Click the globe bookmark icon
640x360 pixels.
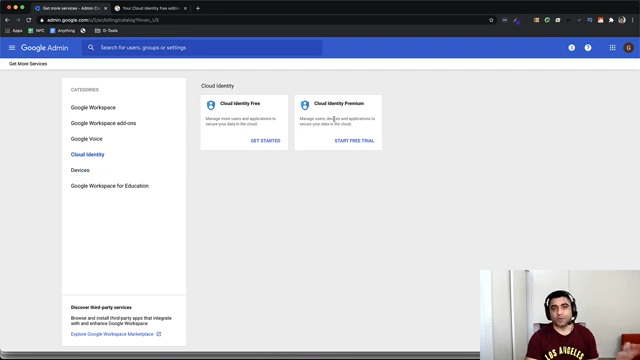[83, 31]
